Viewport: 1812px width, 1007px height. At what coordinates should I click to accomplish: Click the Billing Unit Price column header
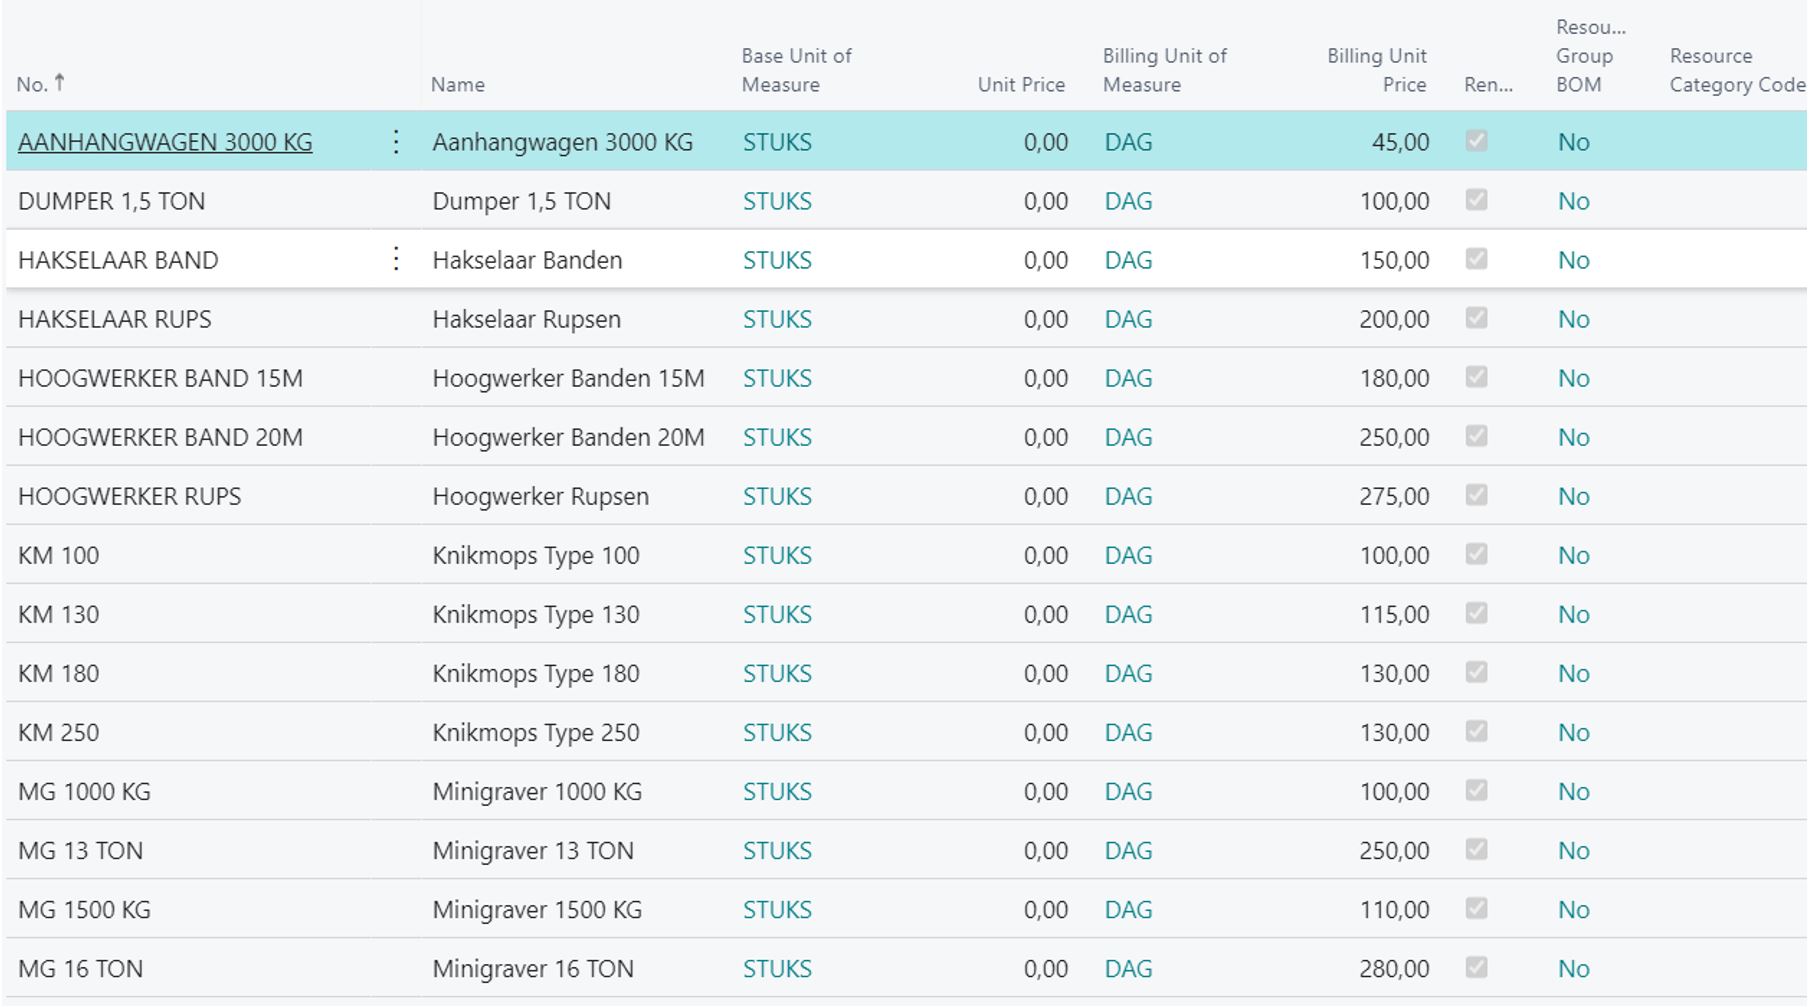tap(1377, 70)
